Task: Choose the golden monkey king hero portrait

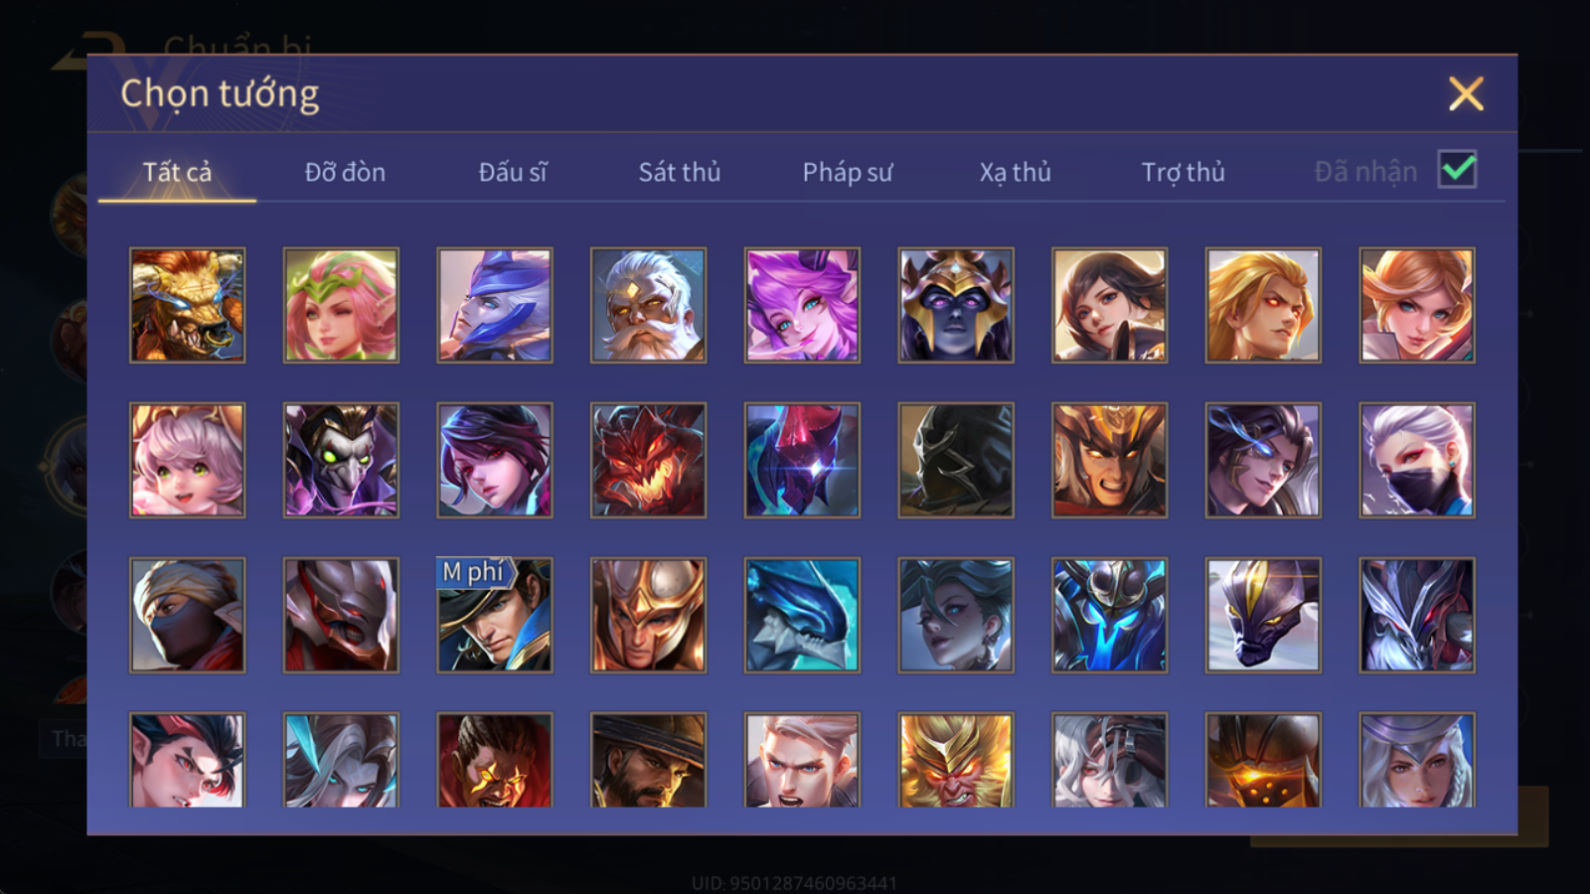Action: (956, 760)
